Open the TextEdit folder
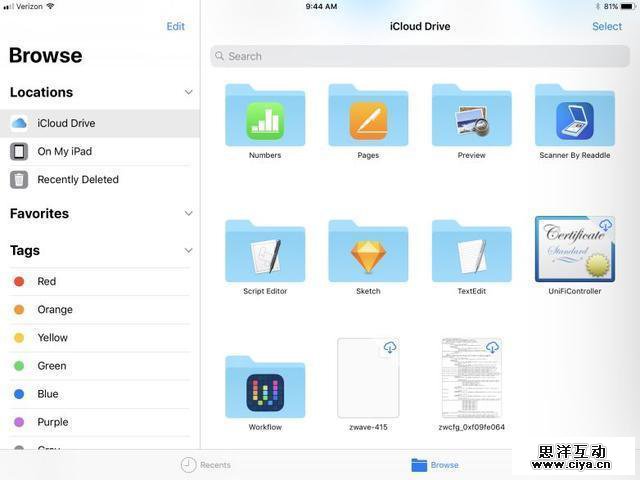640x480 pixels. click(471, 253)
